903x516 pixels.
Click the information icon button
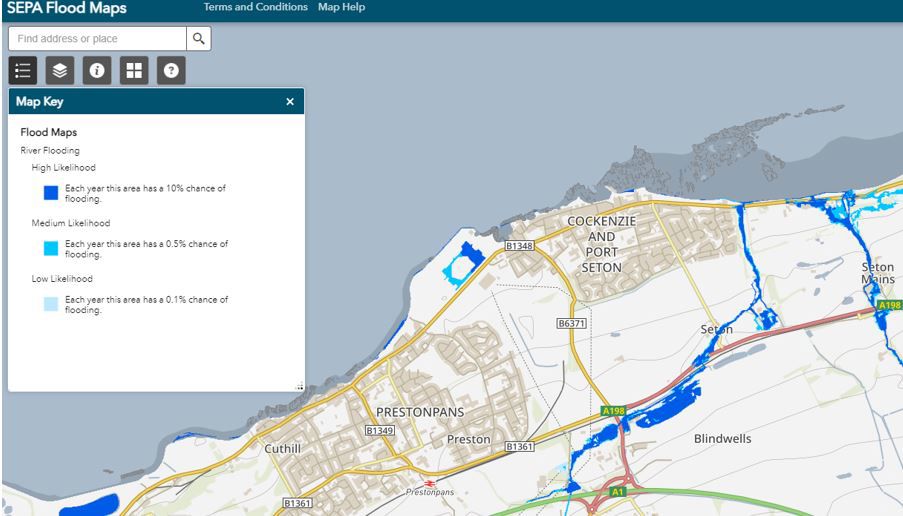pyautogui.click(x=97, y=70)
